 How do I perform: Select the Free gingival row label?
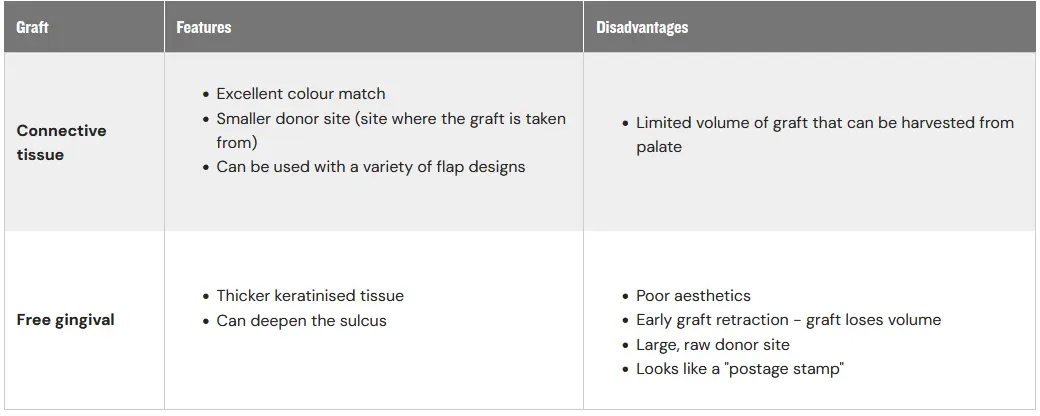pos(66,320)
